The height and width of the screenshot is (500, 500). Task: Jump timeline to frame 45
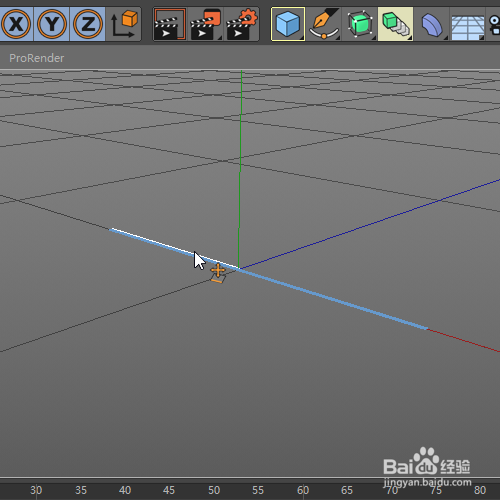[169, 490]
